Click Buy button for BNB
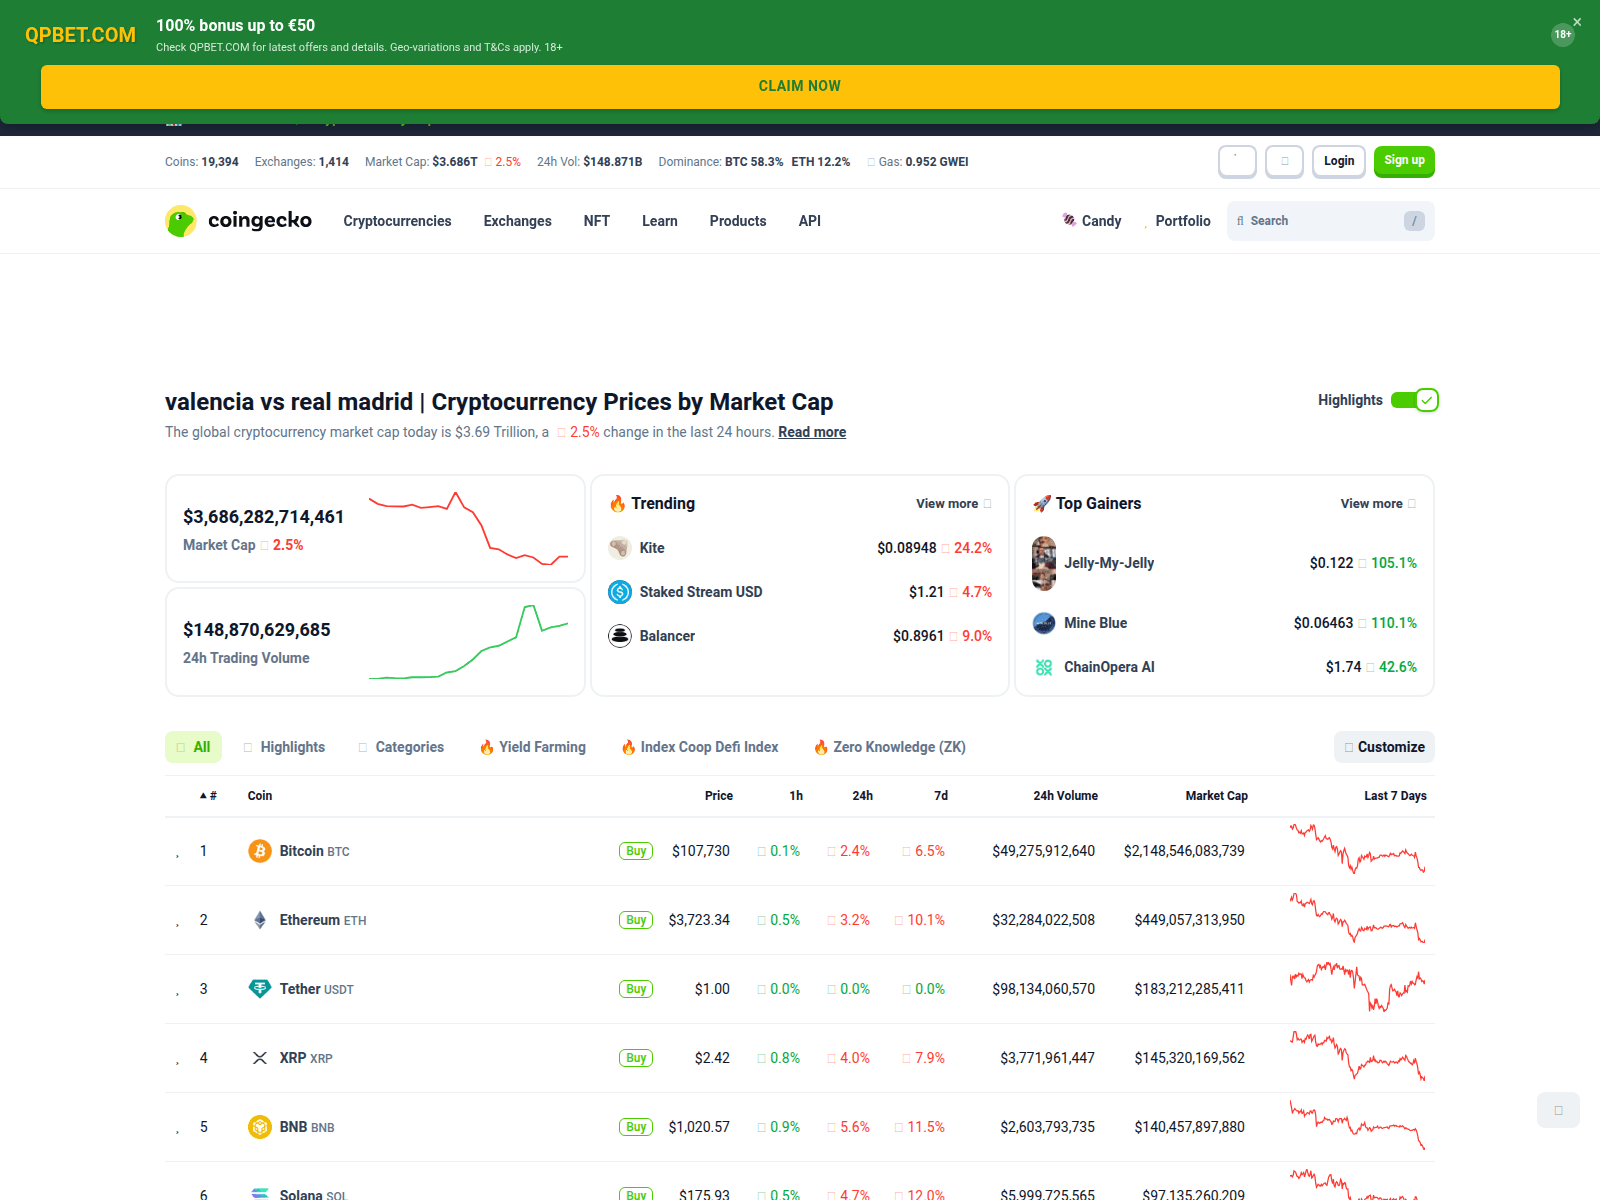The image size is (1600, 1200). point(636,1127)
